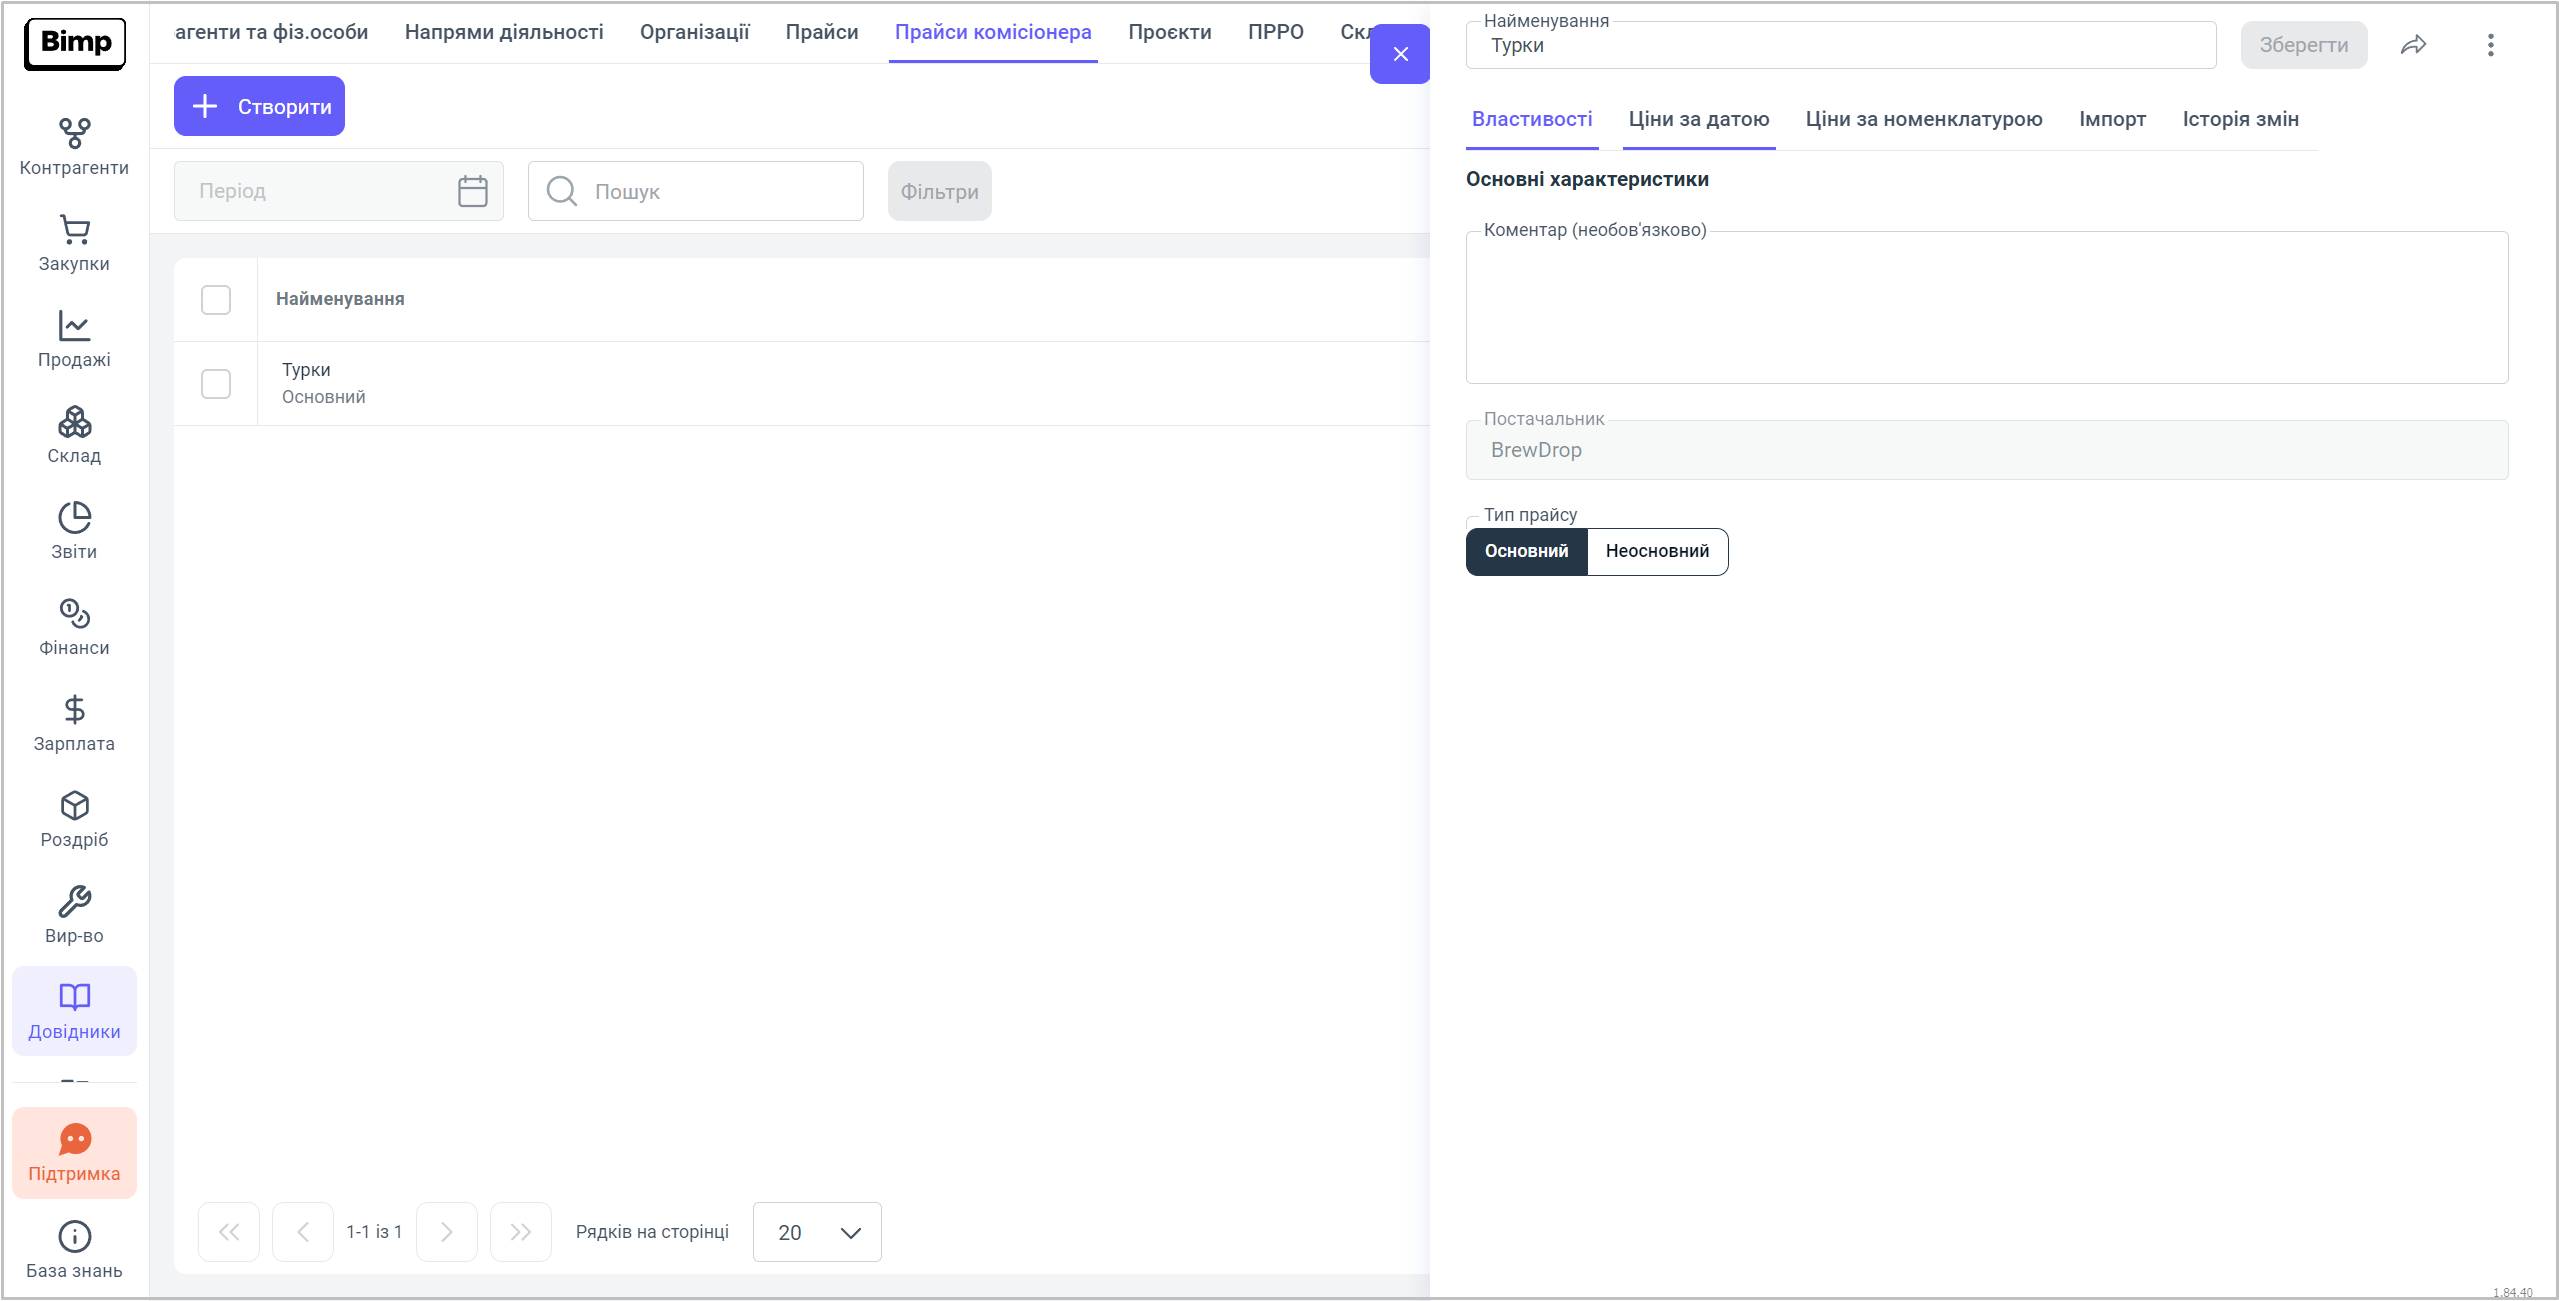The image size is (2559, 1301).
Task: Open Підтримка support chat icon
Action: point(74,1140)
